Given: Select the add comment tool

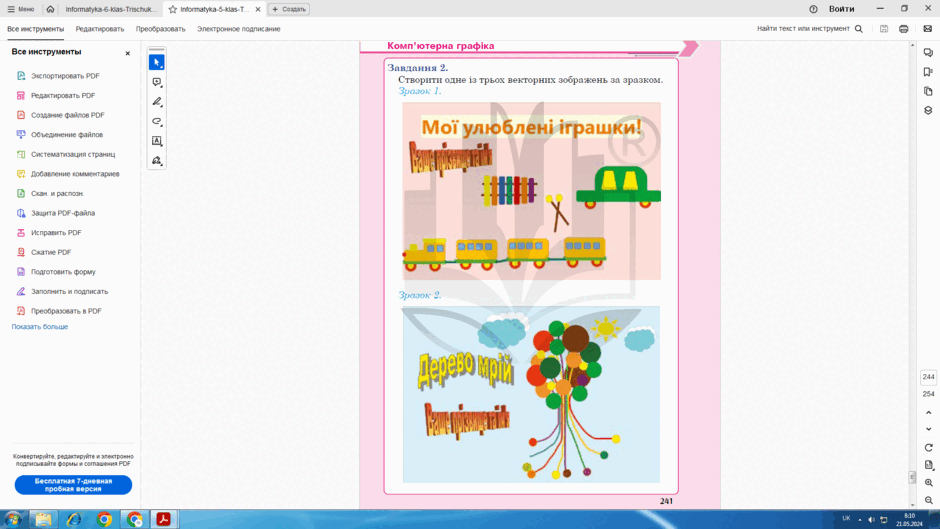Looking at the screenshot, I should click(156, 82).
